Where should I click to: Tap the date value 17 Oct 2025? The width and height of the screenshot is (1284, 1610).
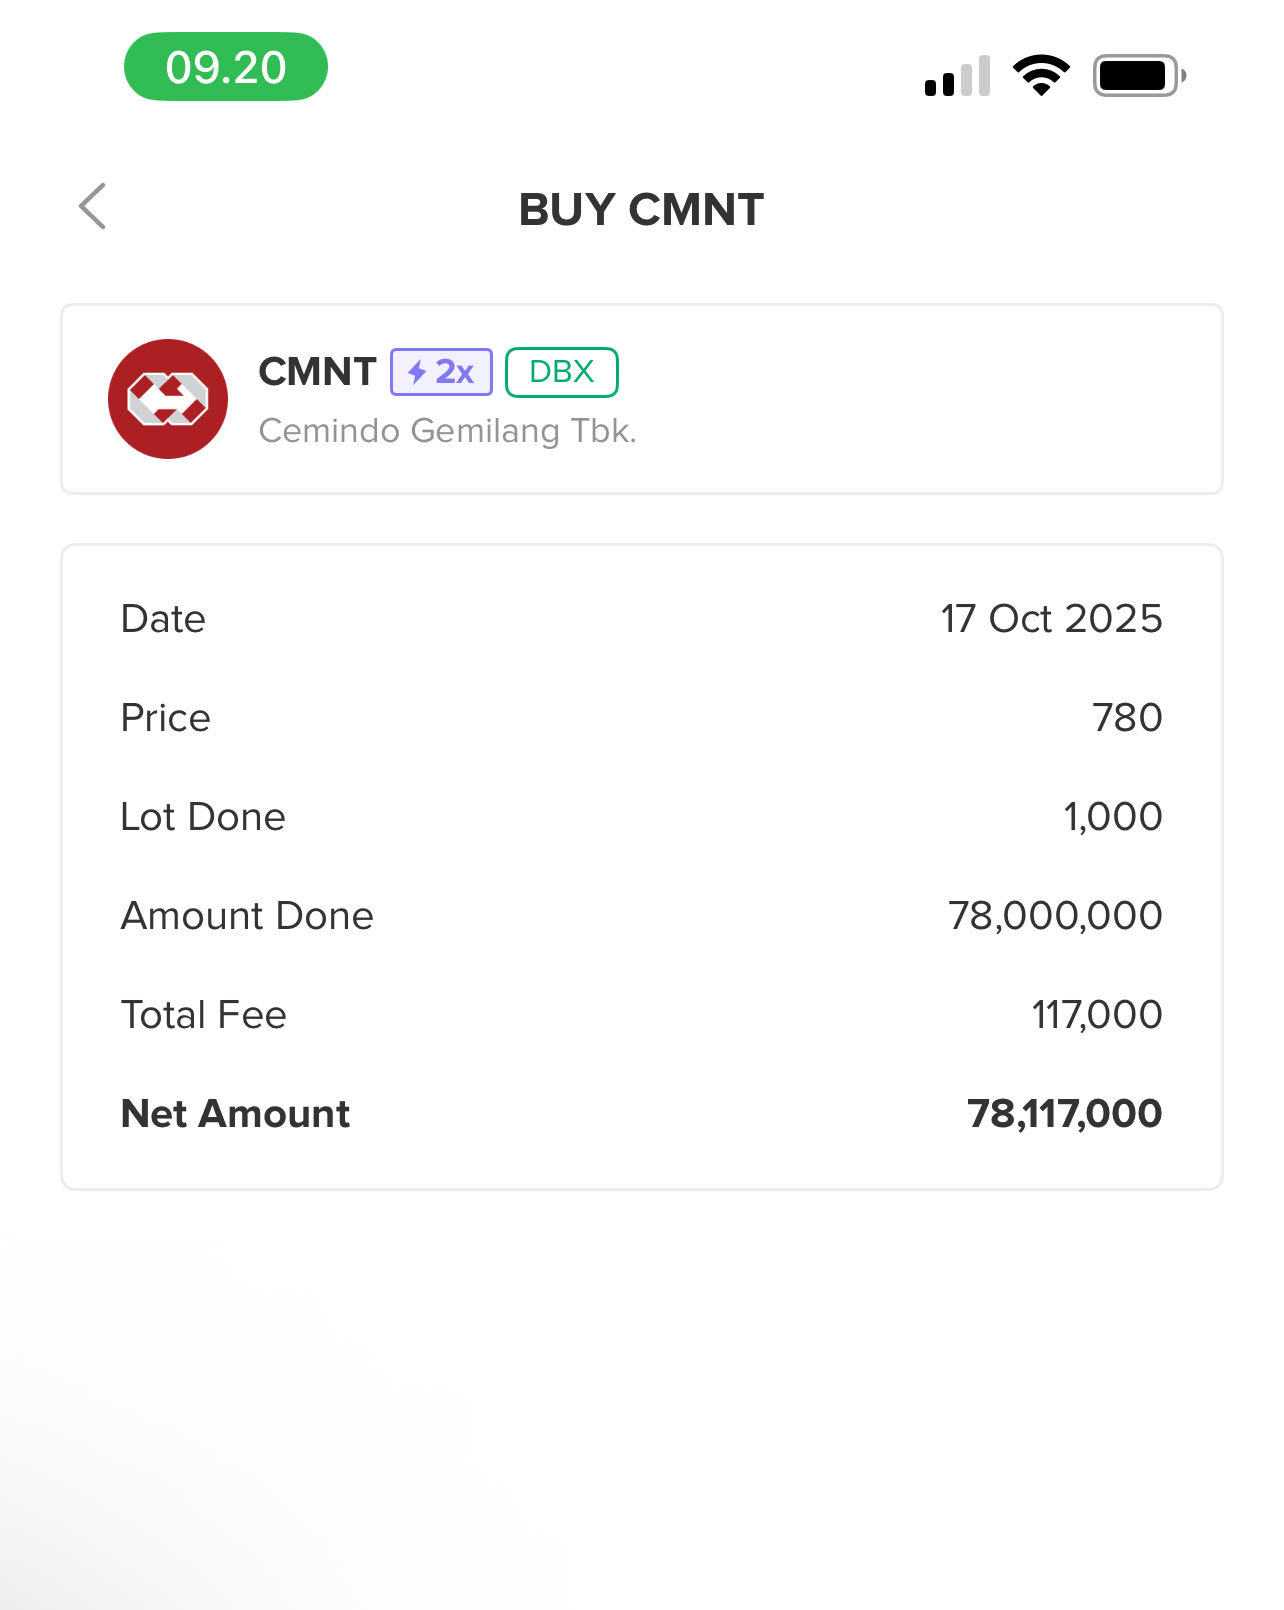[1051, 619]
